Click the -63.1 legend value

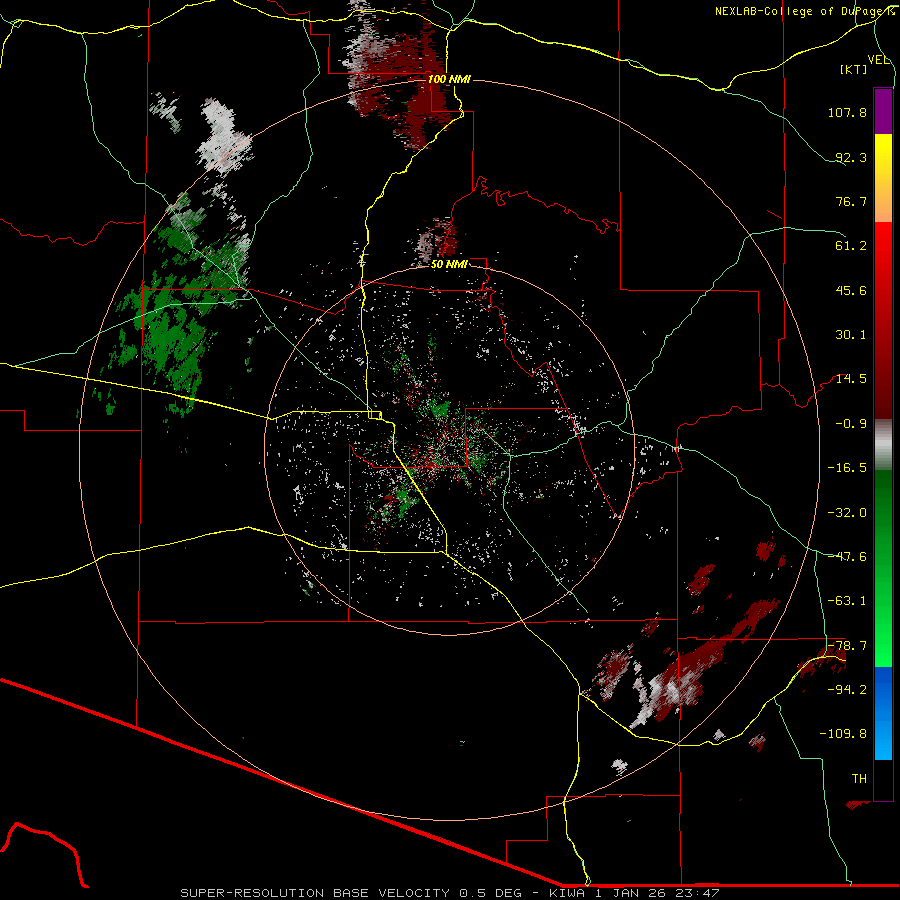click(847, 601)
